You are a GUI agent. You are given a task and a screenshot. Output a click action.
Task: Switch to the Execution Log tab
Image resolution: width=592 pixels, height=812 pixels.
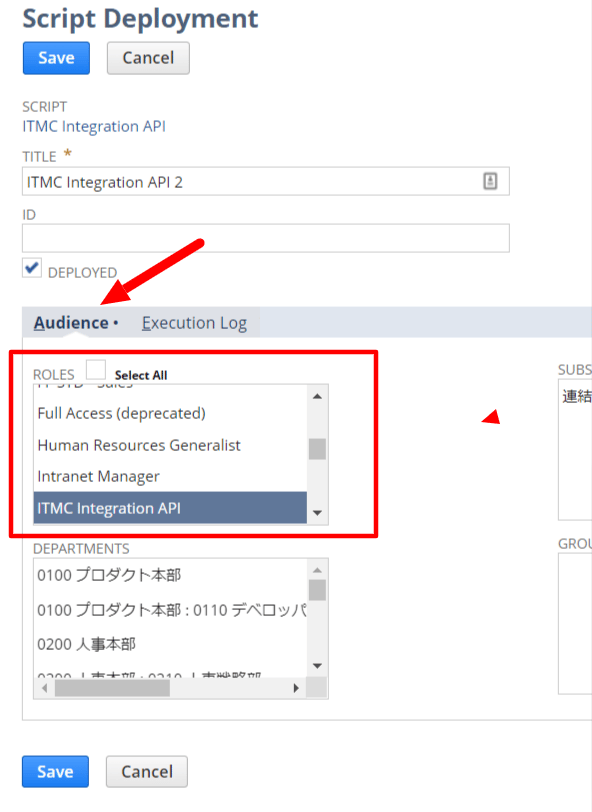click(194, 323)
